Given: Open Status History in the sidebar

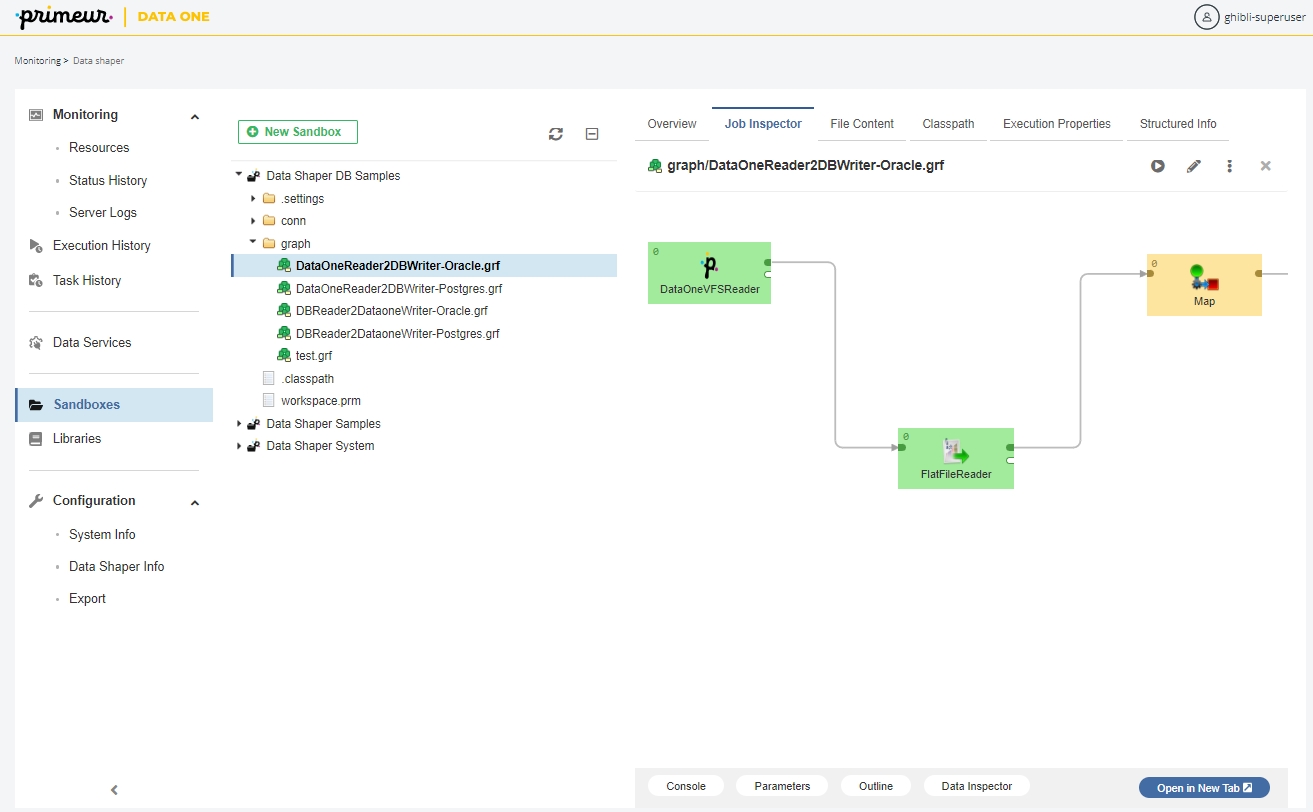Looking at the screenshot, I should click(x=108, y=181).
